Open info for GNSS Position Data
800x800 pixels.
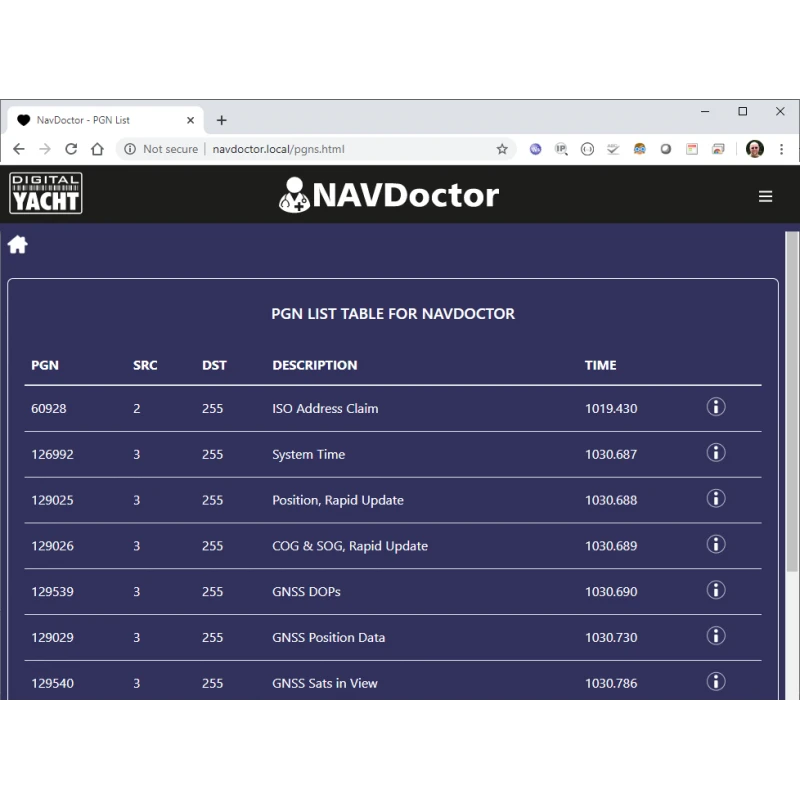point(715,636)
